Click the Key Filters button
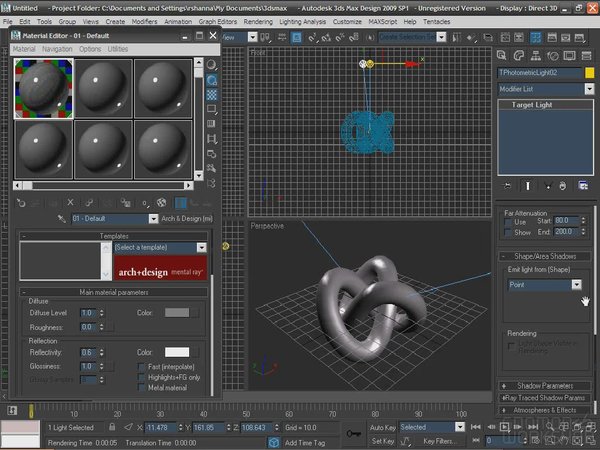This screenshot has width=600, height=450. tap(438, 441)
